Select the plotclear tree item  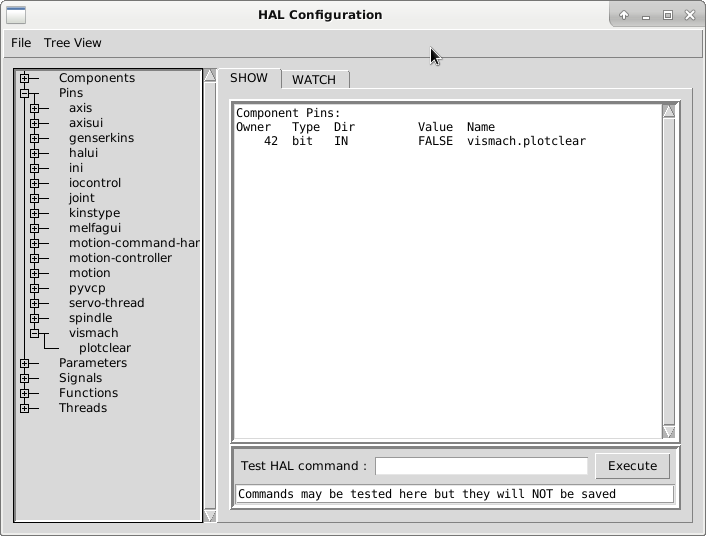[x=105, y=348]
